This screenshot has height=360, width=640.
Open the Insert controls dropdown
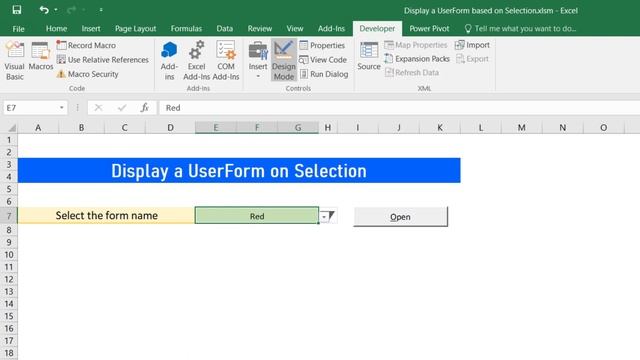point(258,60)
